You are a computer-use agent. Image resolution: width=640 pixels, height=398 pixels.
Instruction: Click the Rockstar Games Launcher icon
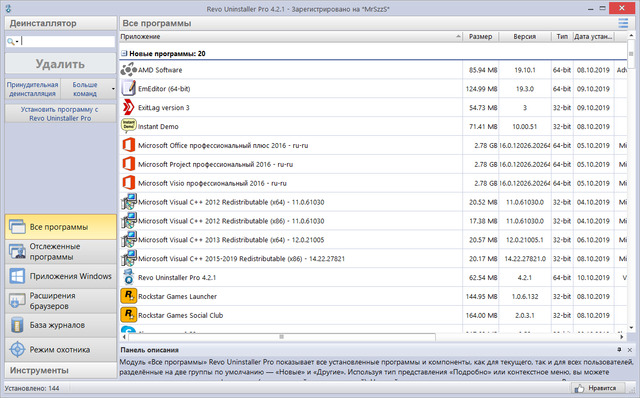click(129, 296)
